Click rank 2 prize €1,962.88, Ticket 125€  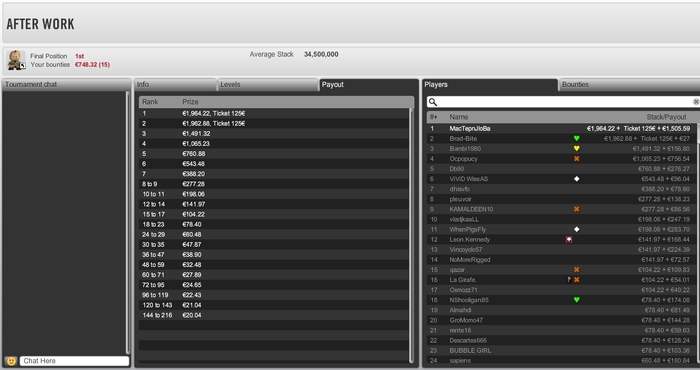click(x=213, y=123)
